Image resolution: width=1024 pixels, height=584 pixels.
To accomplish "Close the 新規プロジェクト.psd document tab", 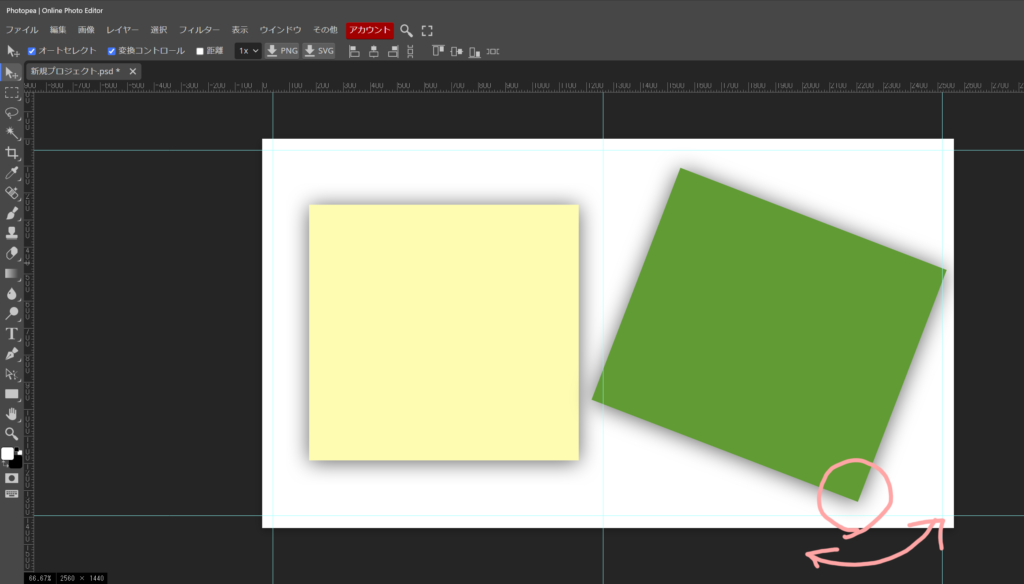I will tap(133, 72).
